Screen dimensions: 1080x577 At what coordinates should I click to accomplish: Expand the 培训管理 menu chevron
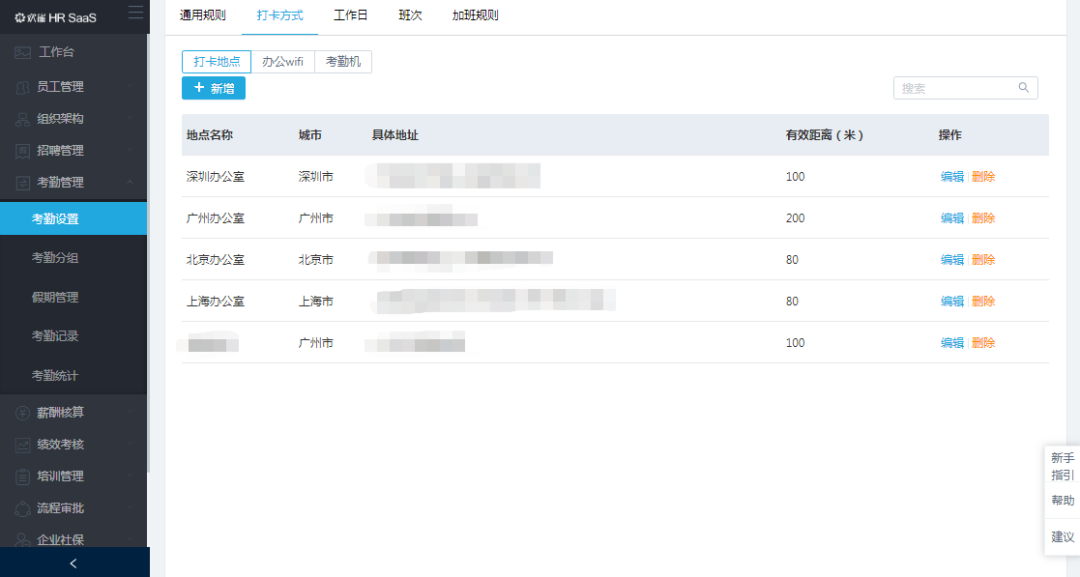coord(129,476)
